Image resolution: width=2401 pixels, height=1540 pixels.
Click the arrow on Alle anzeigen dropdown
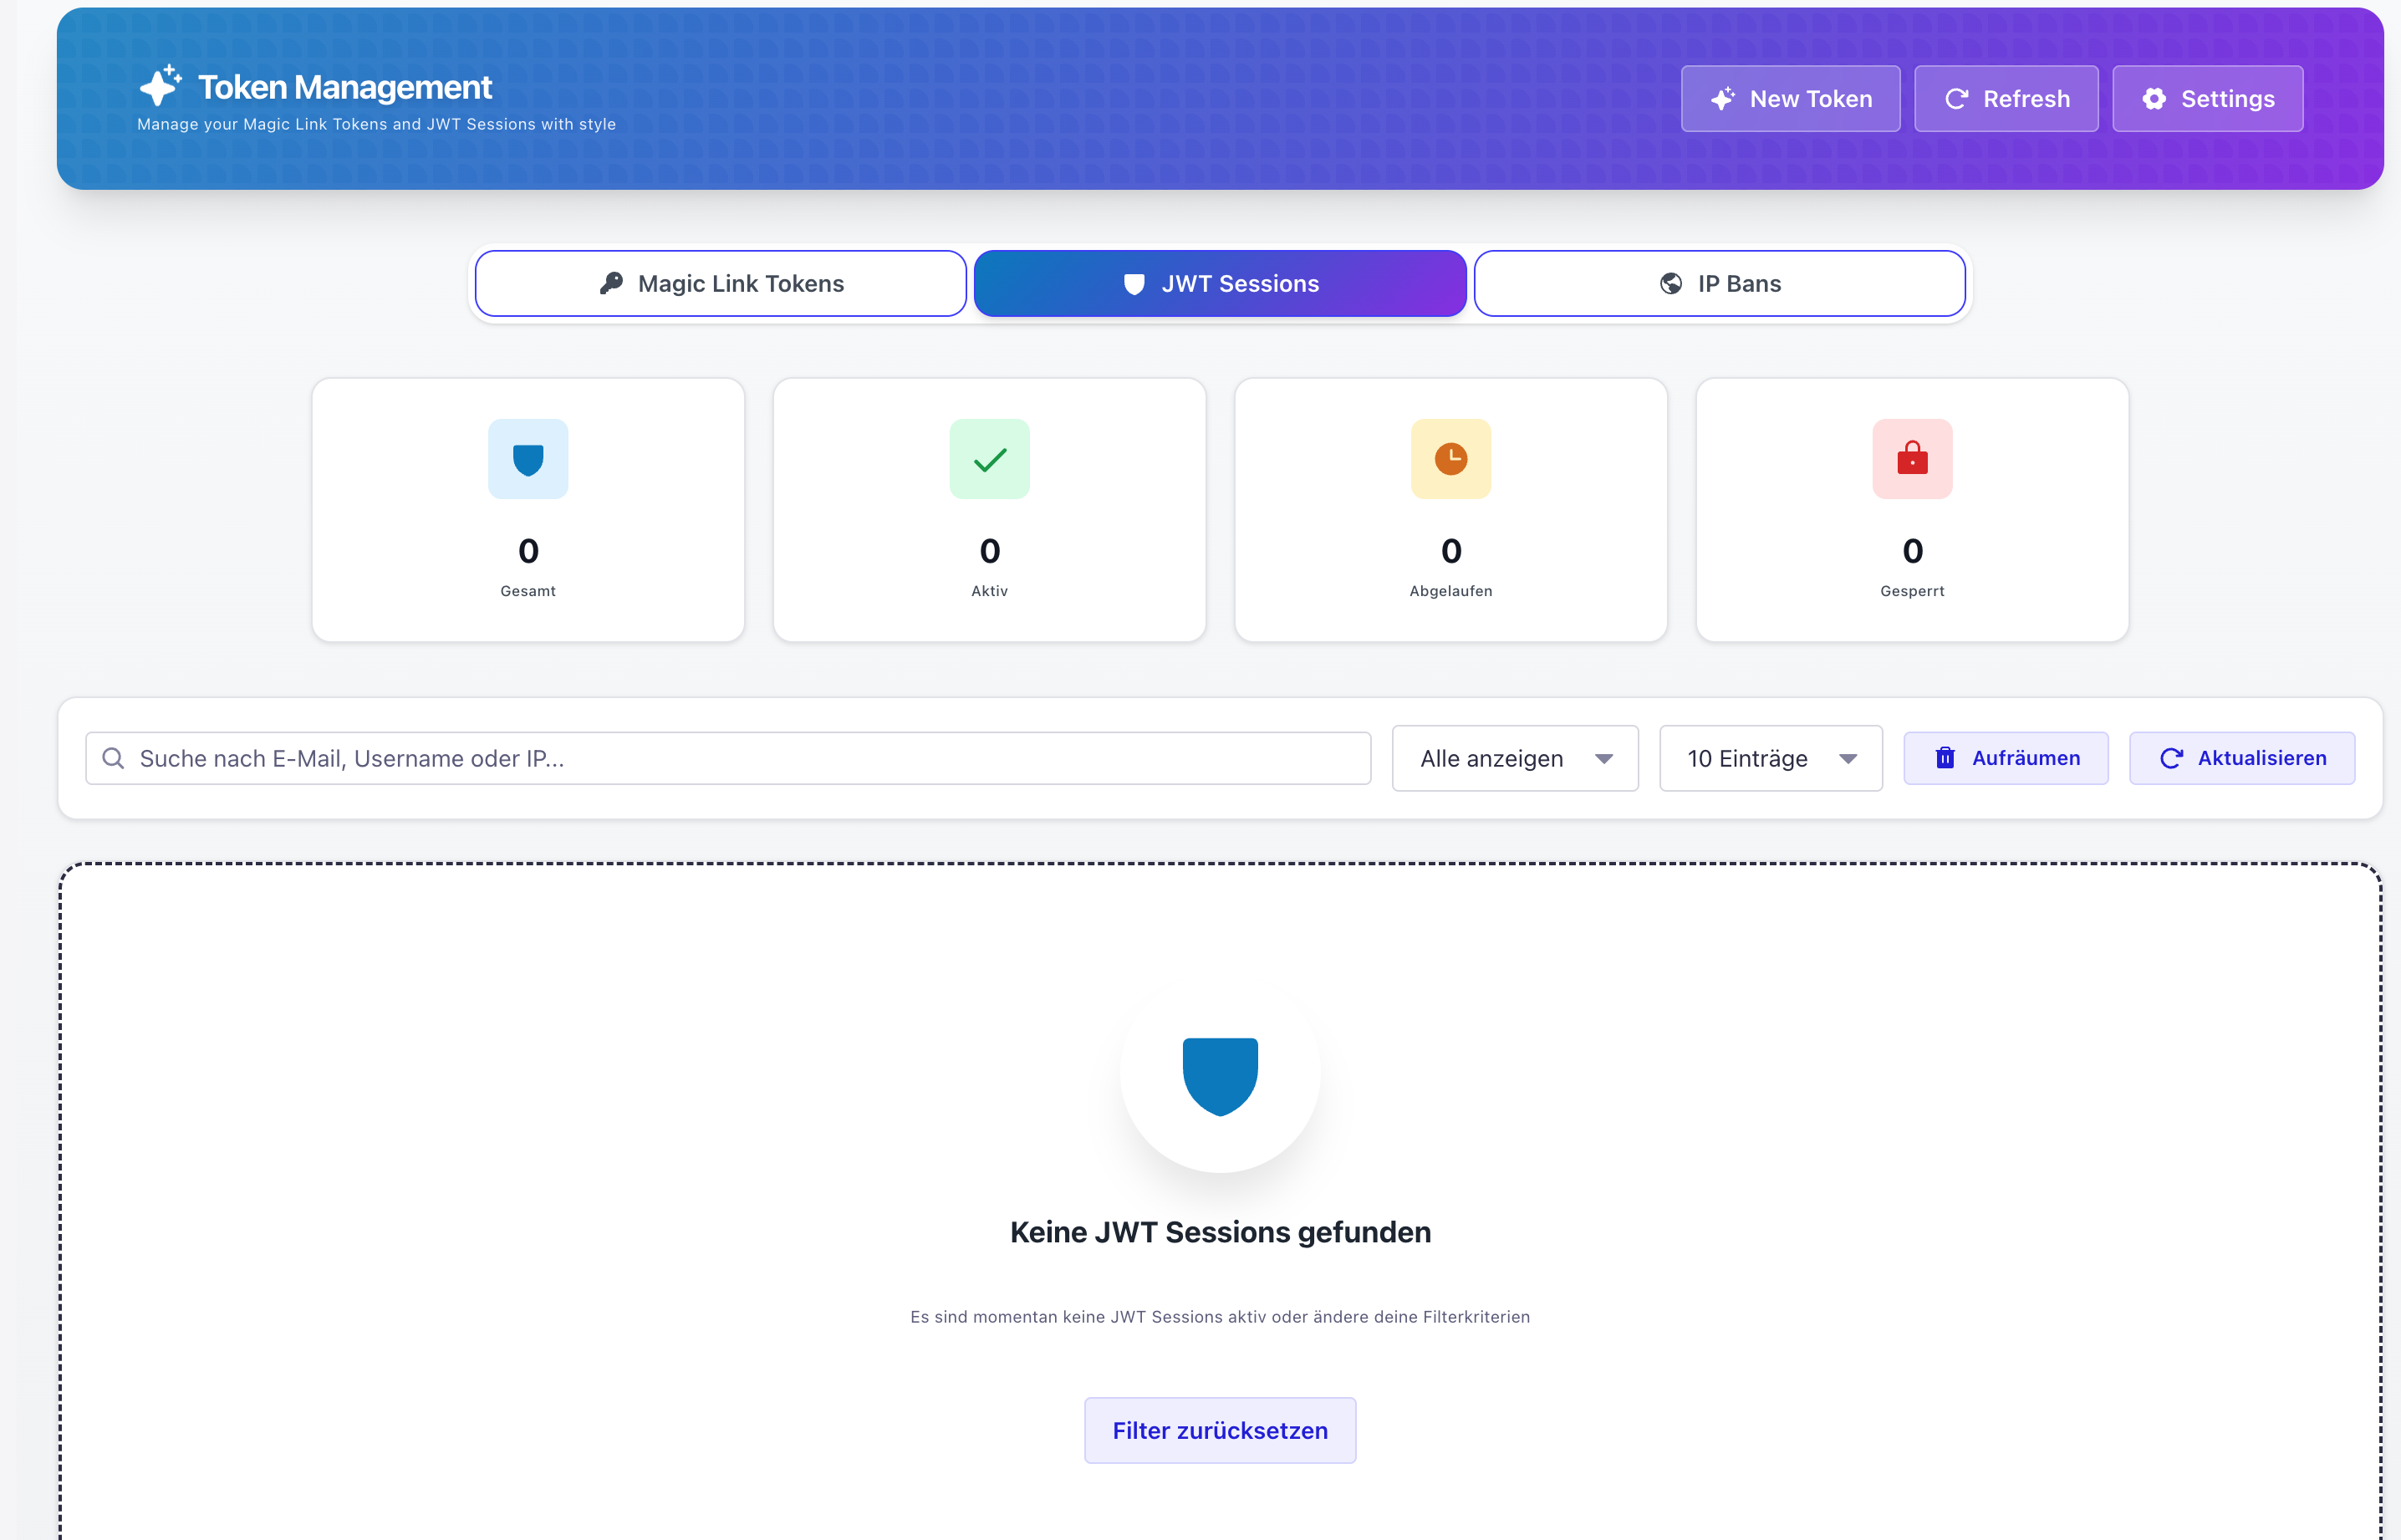(x=1603, y=759)
